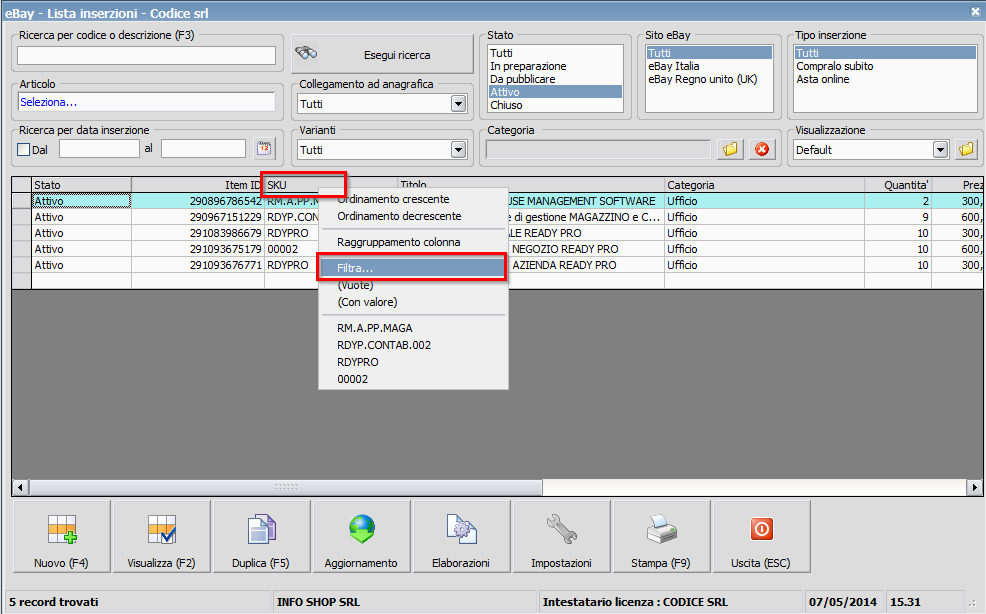The width and height of the screenshot is (986, 614).
Task: Clear the category with the red X icon
Action: [x=762, y=149]
